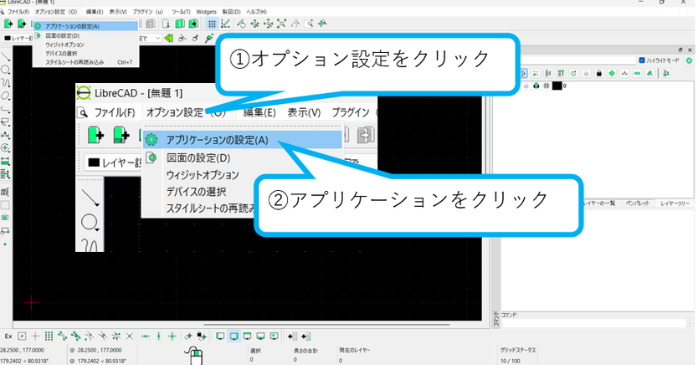The height and width of the screenshot is (365, 698).
Task: Toggle Snap on grid icon
Action: point(49,337)
